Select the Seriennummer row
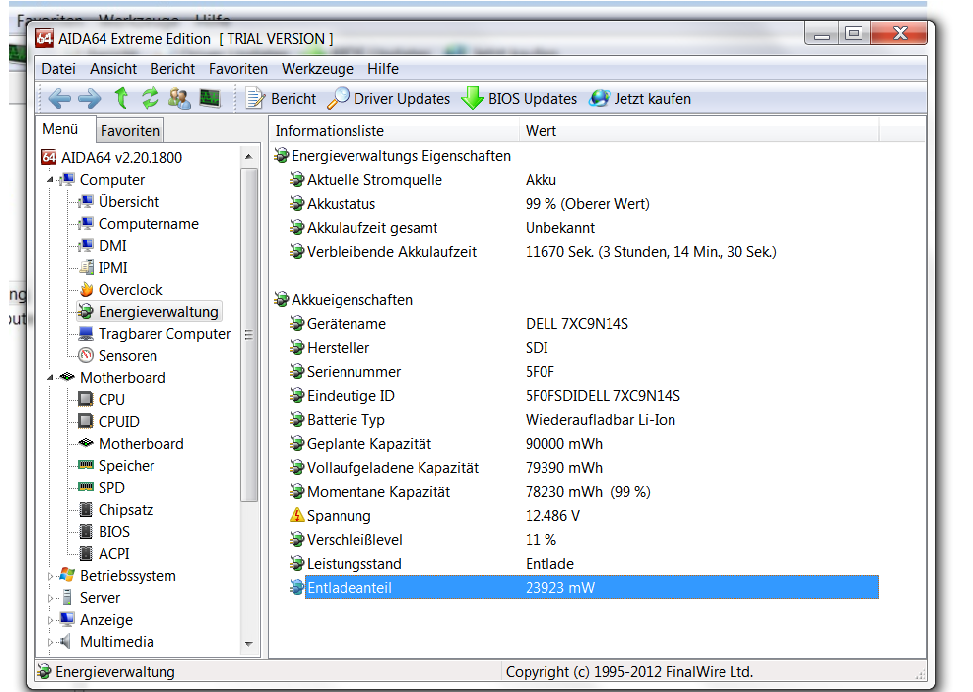973x692 pixels. pos(583,372)
